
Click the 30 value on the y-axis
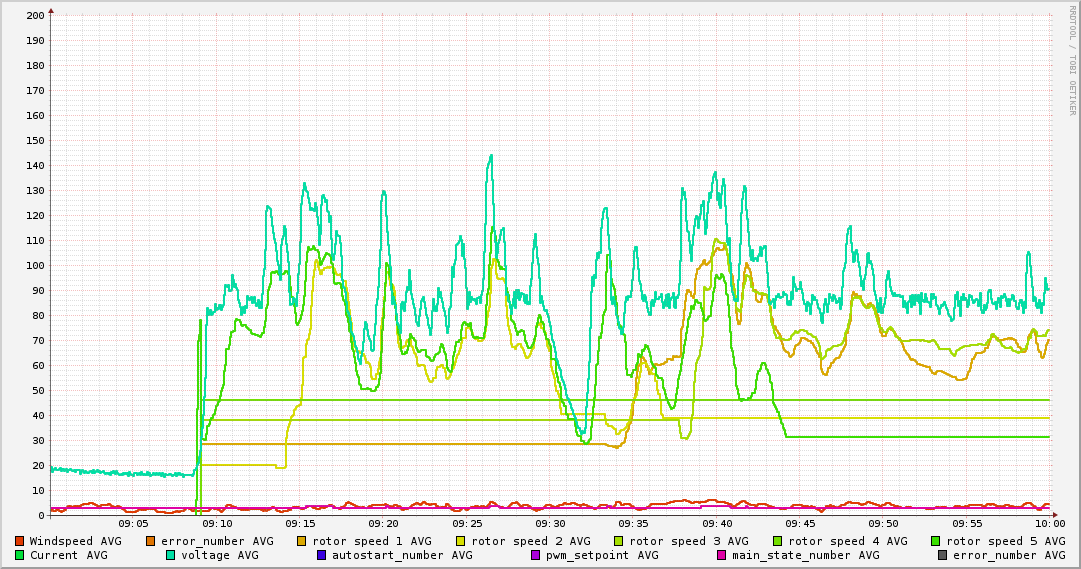coord(38,441)
